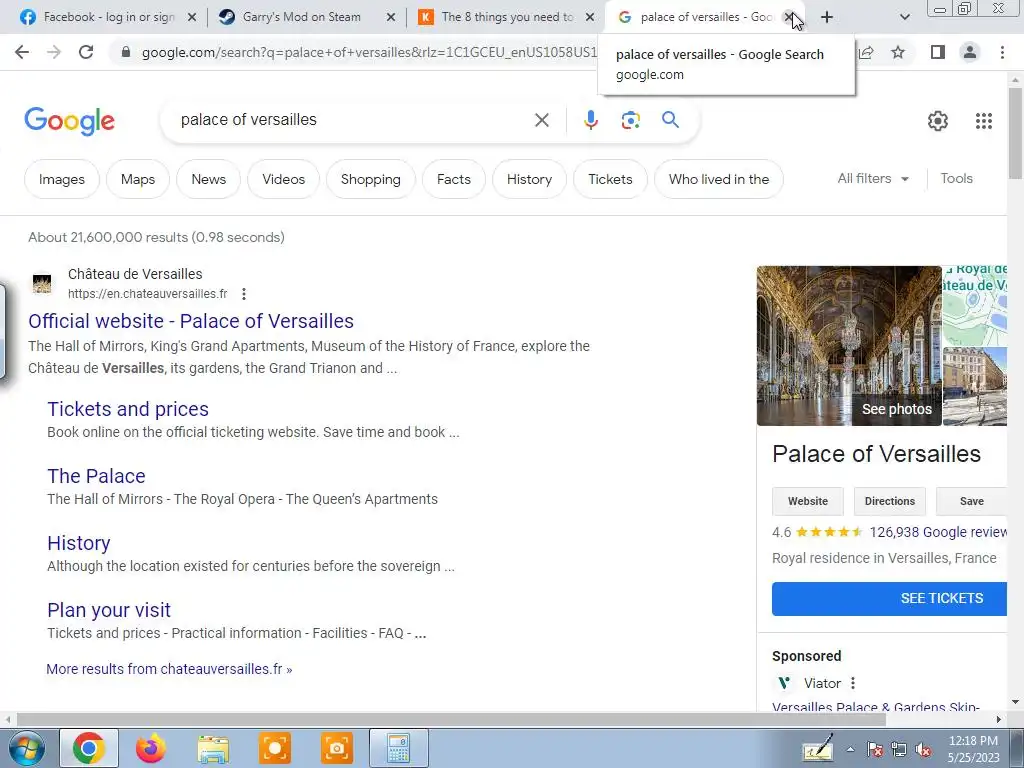The width and height of the screenshot is (1024, 768).
Task: Open the map thumbnail in knowledge panel
Action: (x=975, y=305)
